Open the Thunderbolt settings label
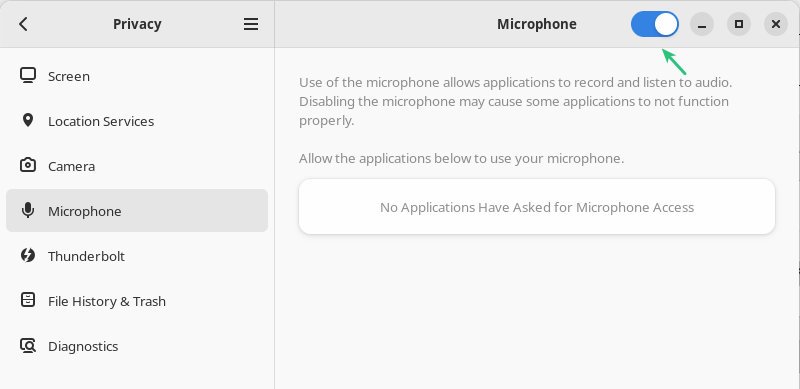 [86, 256]
